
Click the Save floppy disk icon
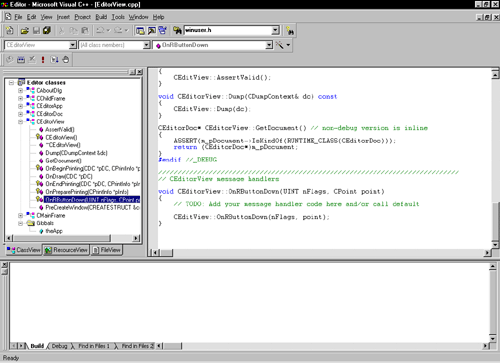36,31
